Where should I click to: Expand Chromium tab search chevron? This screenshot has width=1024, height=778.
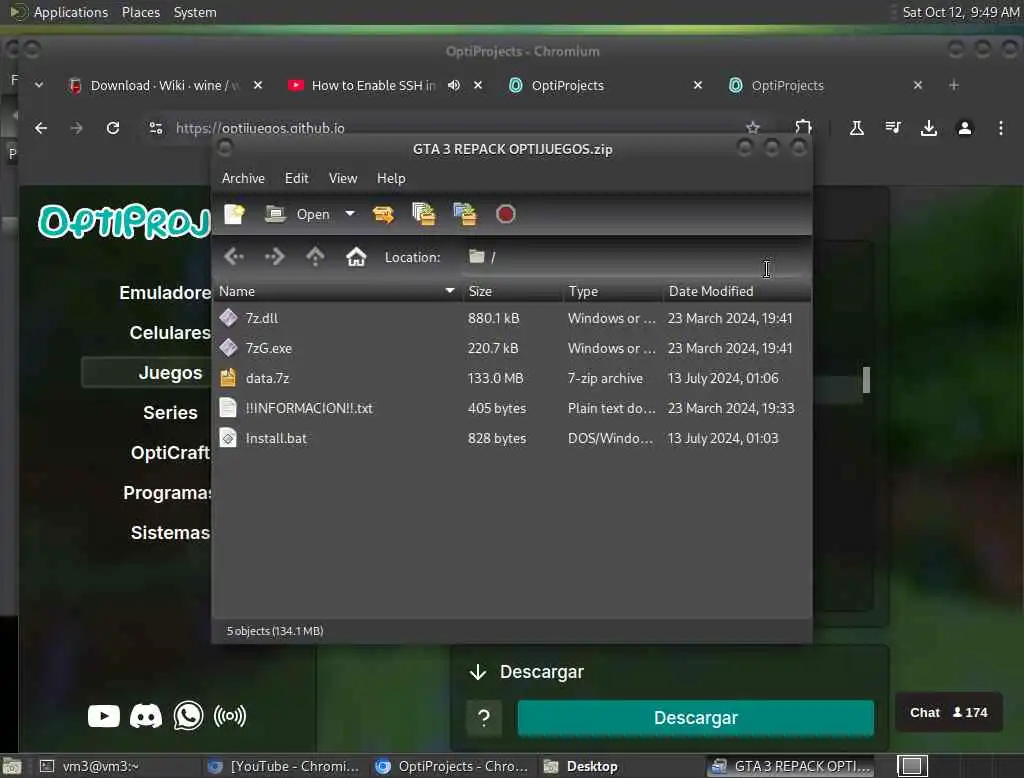click(39, 85)
